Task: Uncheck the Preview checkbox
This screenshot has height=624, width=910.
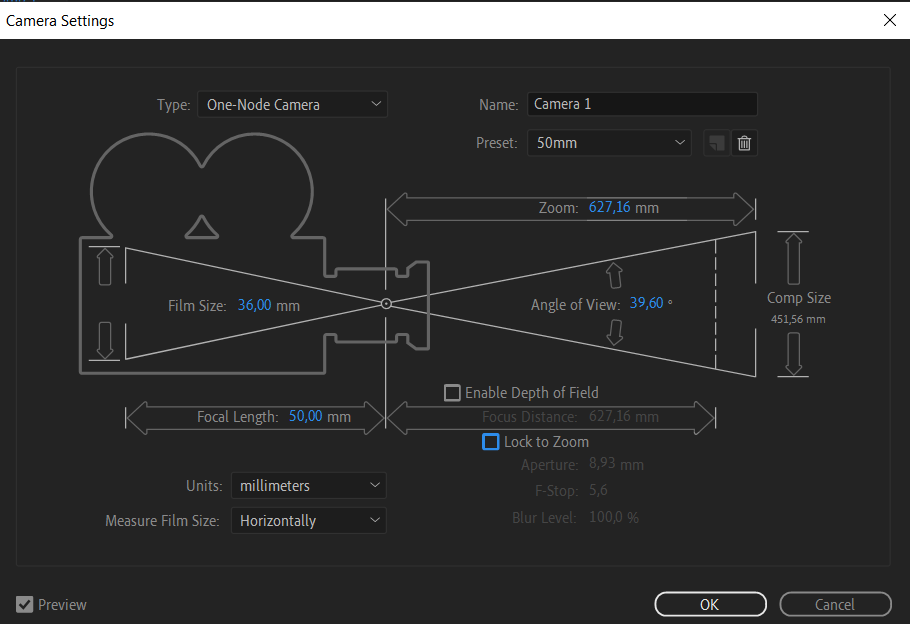Action: point(25,604)
